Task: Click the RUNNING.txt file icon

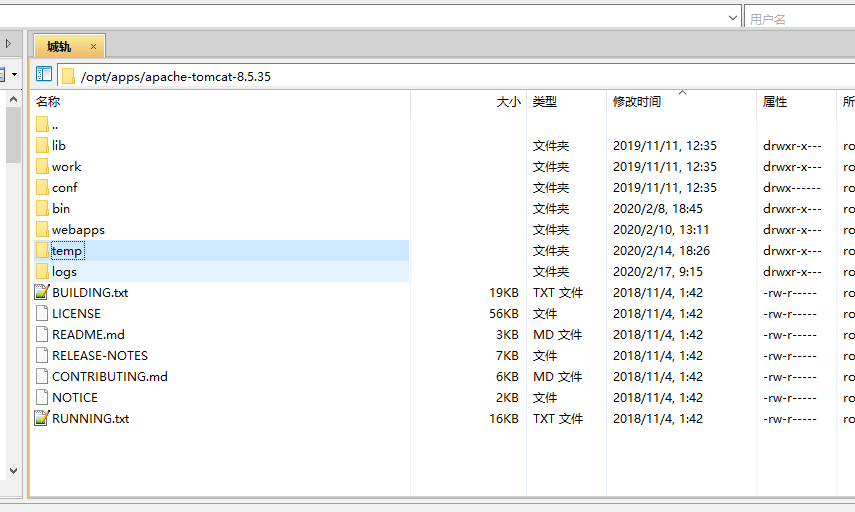Action: 42,418
